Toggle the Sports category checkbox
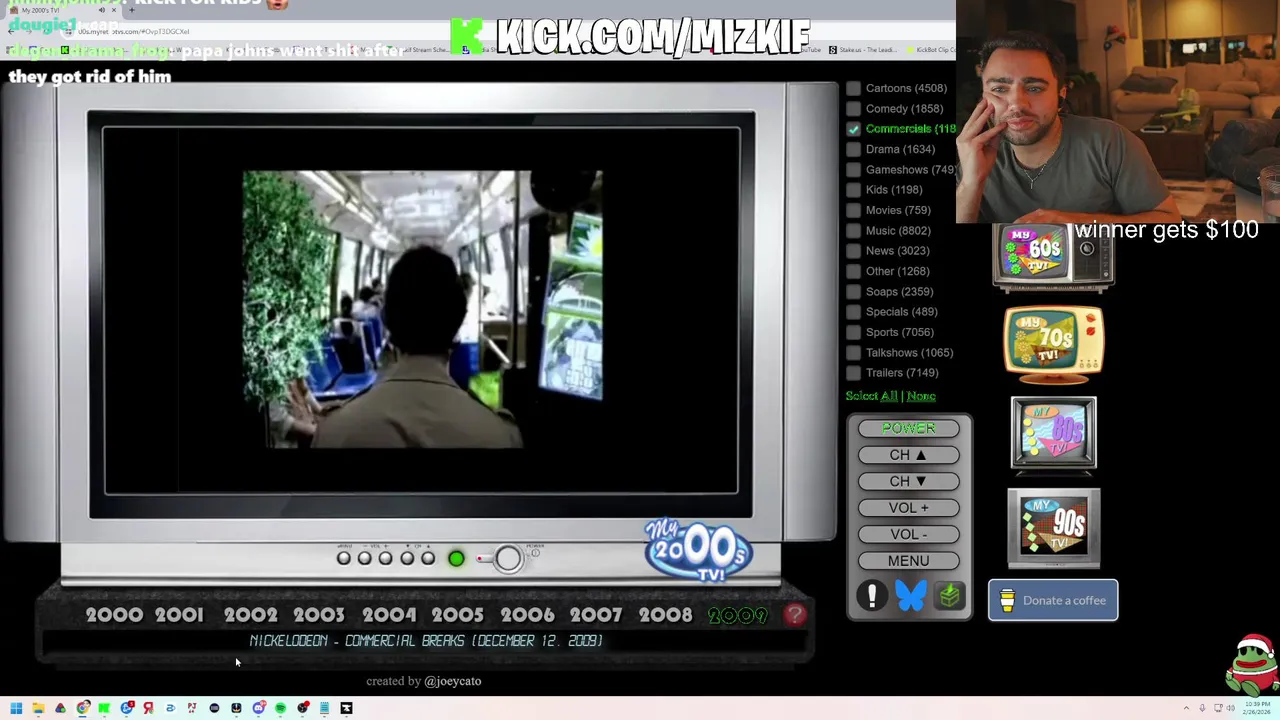 tap(853, 332)
